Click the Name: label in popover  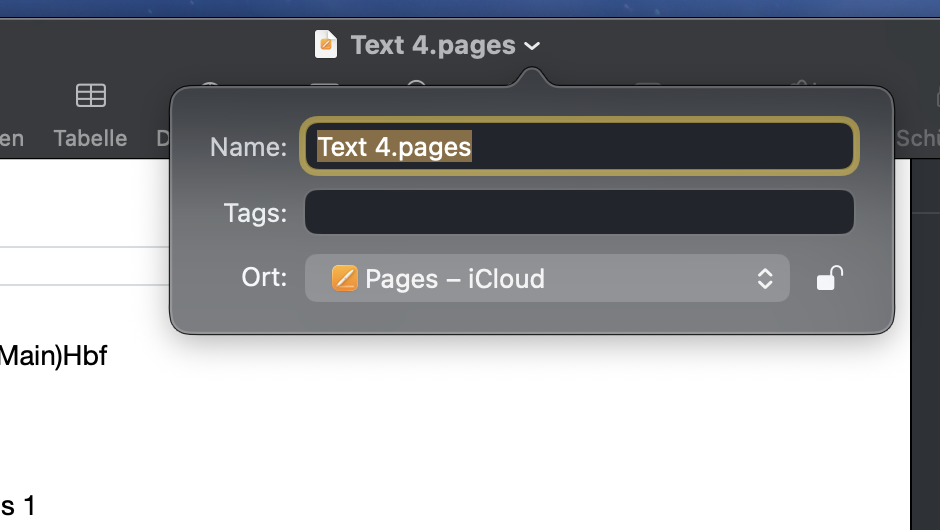(248, 147)
